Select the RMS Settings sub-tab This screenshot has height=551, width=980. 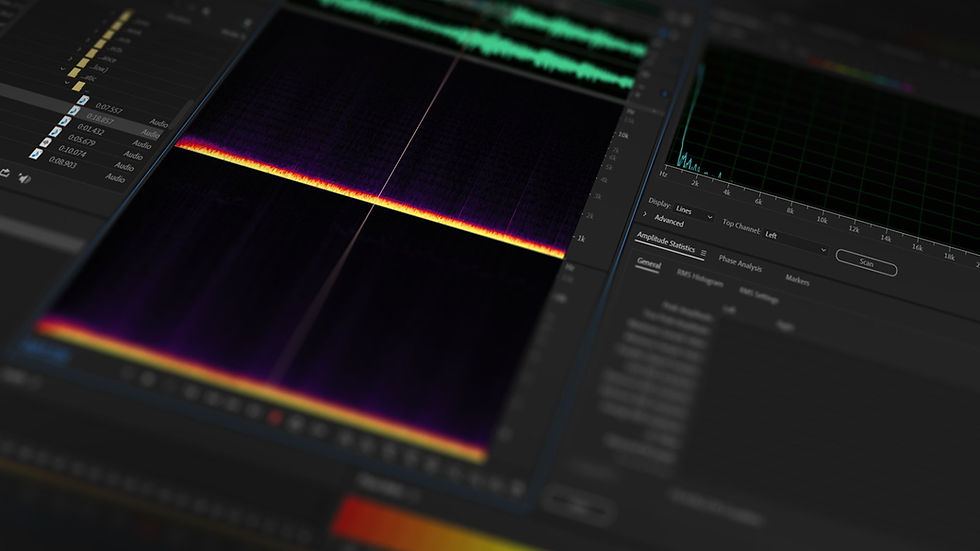coord(759,294)
